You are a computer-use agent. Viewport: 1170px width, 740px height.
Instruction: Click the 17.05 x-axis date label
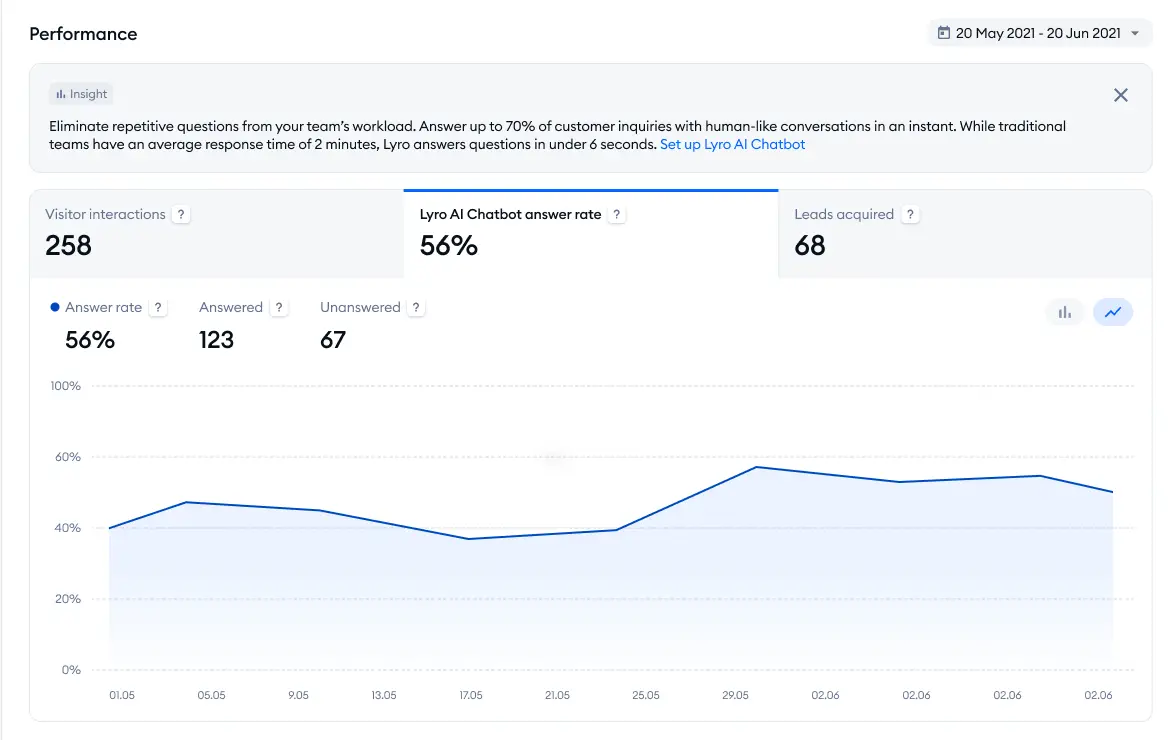point(471,695)
